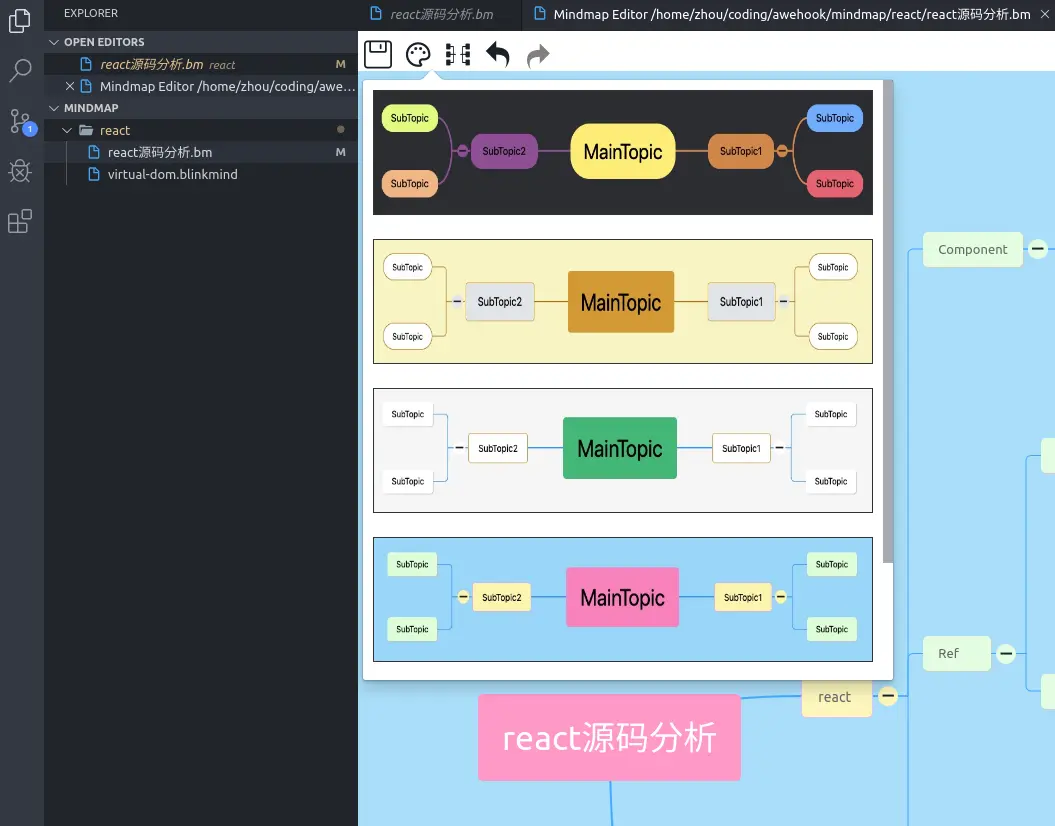The height and width of the screenshot is (826, 1055).
Task: Collapse the react node's children
Action: (x=888, y=696)
